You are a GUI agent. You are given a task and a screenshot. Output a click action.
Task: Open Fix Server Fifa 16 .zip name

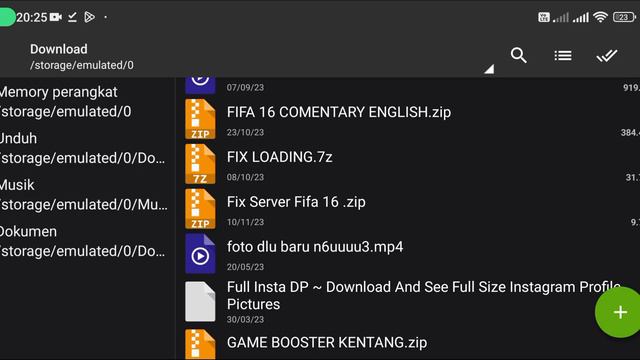point(296,202)
